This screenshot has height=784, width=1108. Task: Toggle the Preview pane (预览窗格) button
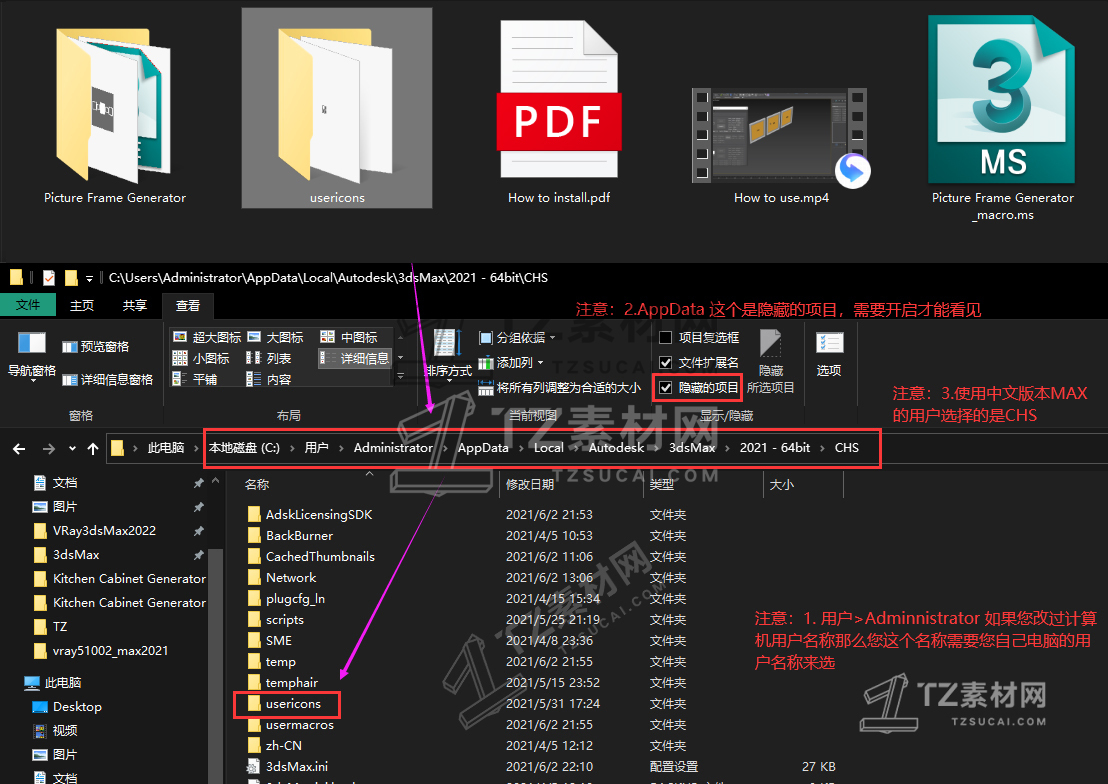96,346
